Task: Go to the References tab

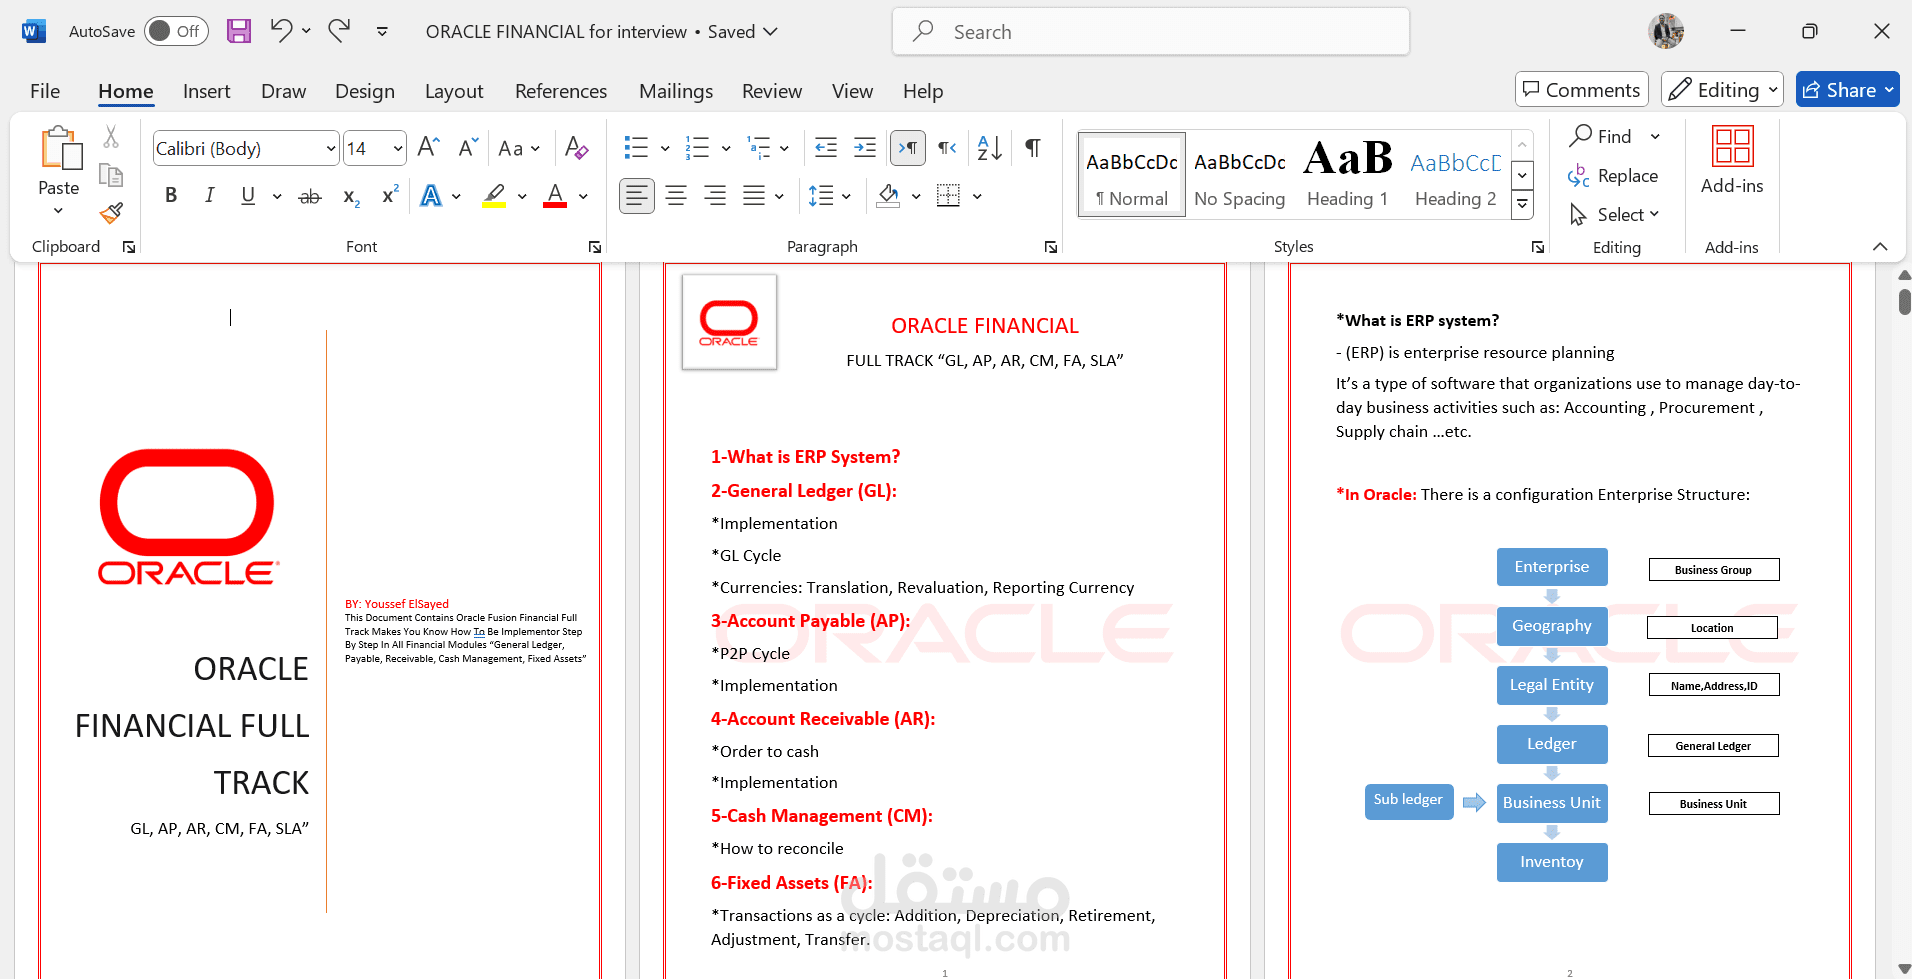Action: (x=561, y=91)
